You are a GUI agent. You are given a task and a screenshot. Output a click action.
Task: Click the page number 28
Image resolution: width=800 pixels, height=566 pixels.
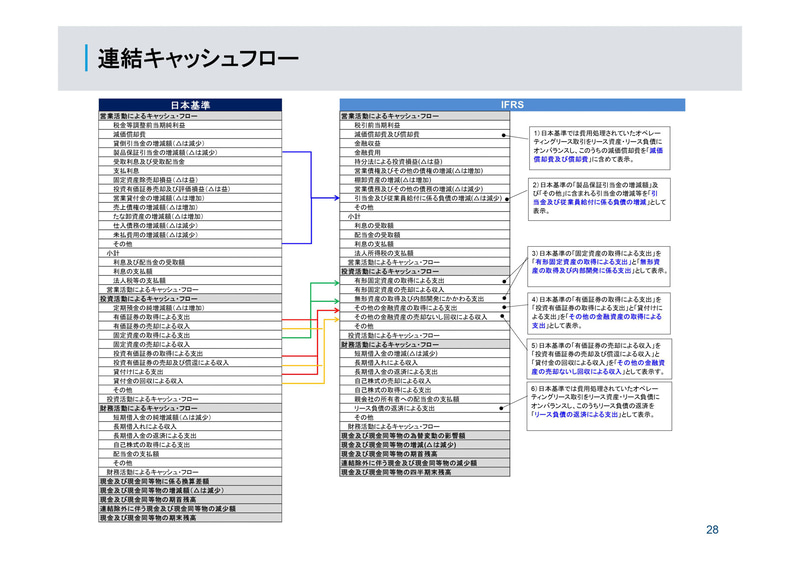[x=712, y=530]
